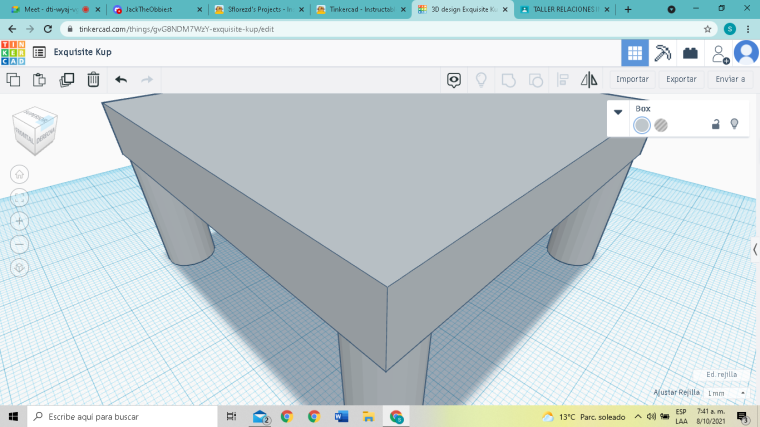
Task: Click the Enviar a button
Action: coord(730,79)
